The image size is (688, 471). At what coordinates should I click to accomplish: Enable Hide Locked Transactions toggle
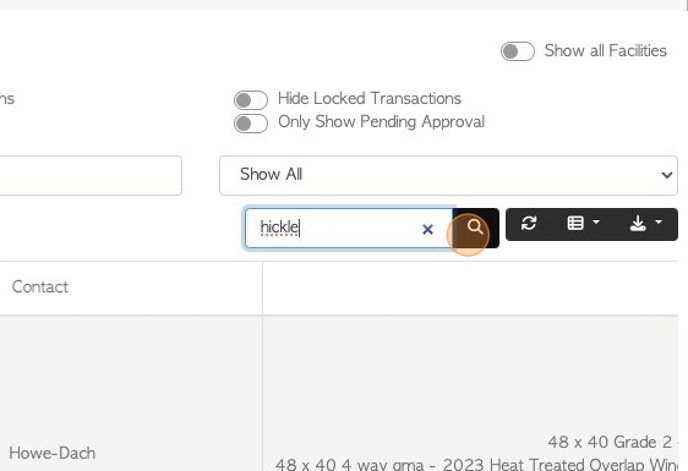tap(251, 100)
